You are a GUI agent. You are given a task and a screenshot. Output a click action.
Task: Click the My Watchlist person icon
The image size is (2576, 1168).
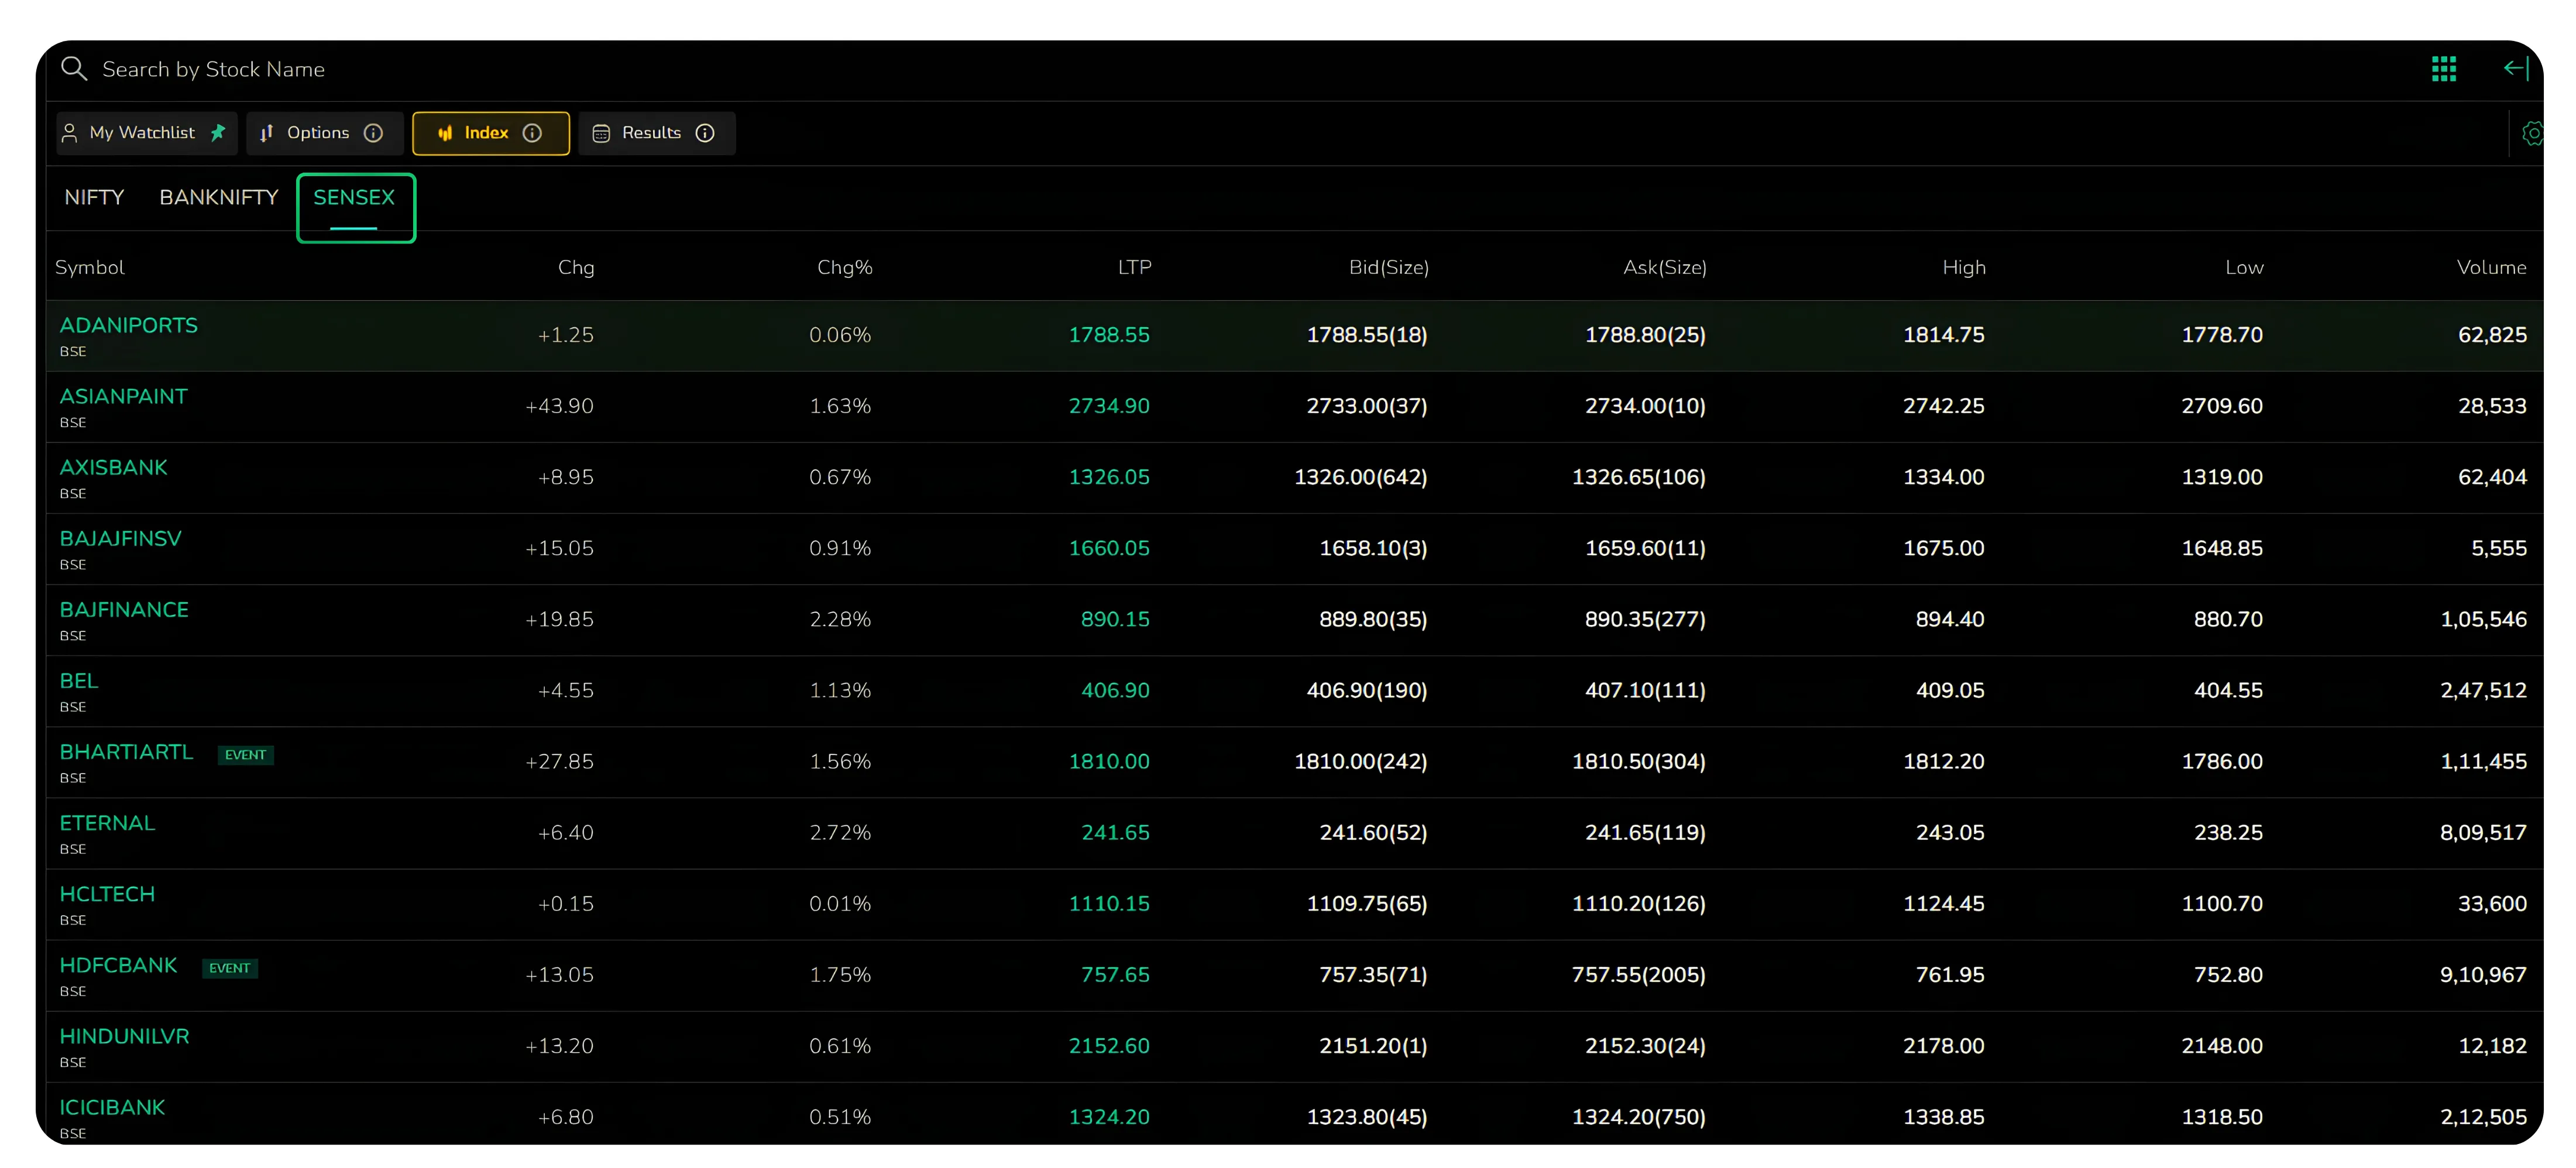[69, 133]
